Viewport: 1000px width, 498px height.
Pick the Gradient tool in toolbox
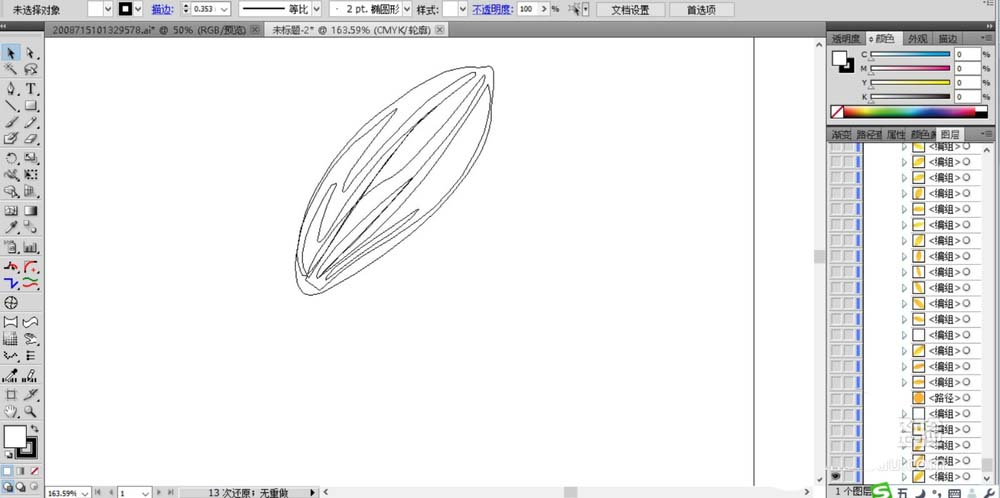click(x=30, y=210)
